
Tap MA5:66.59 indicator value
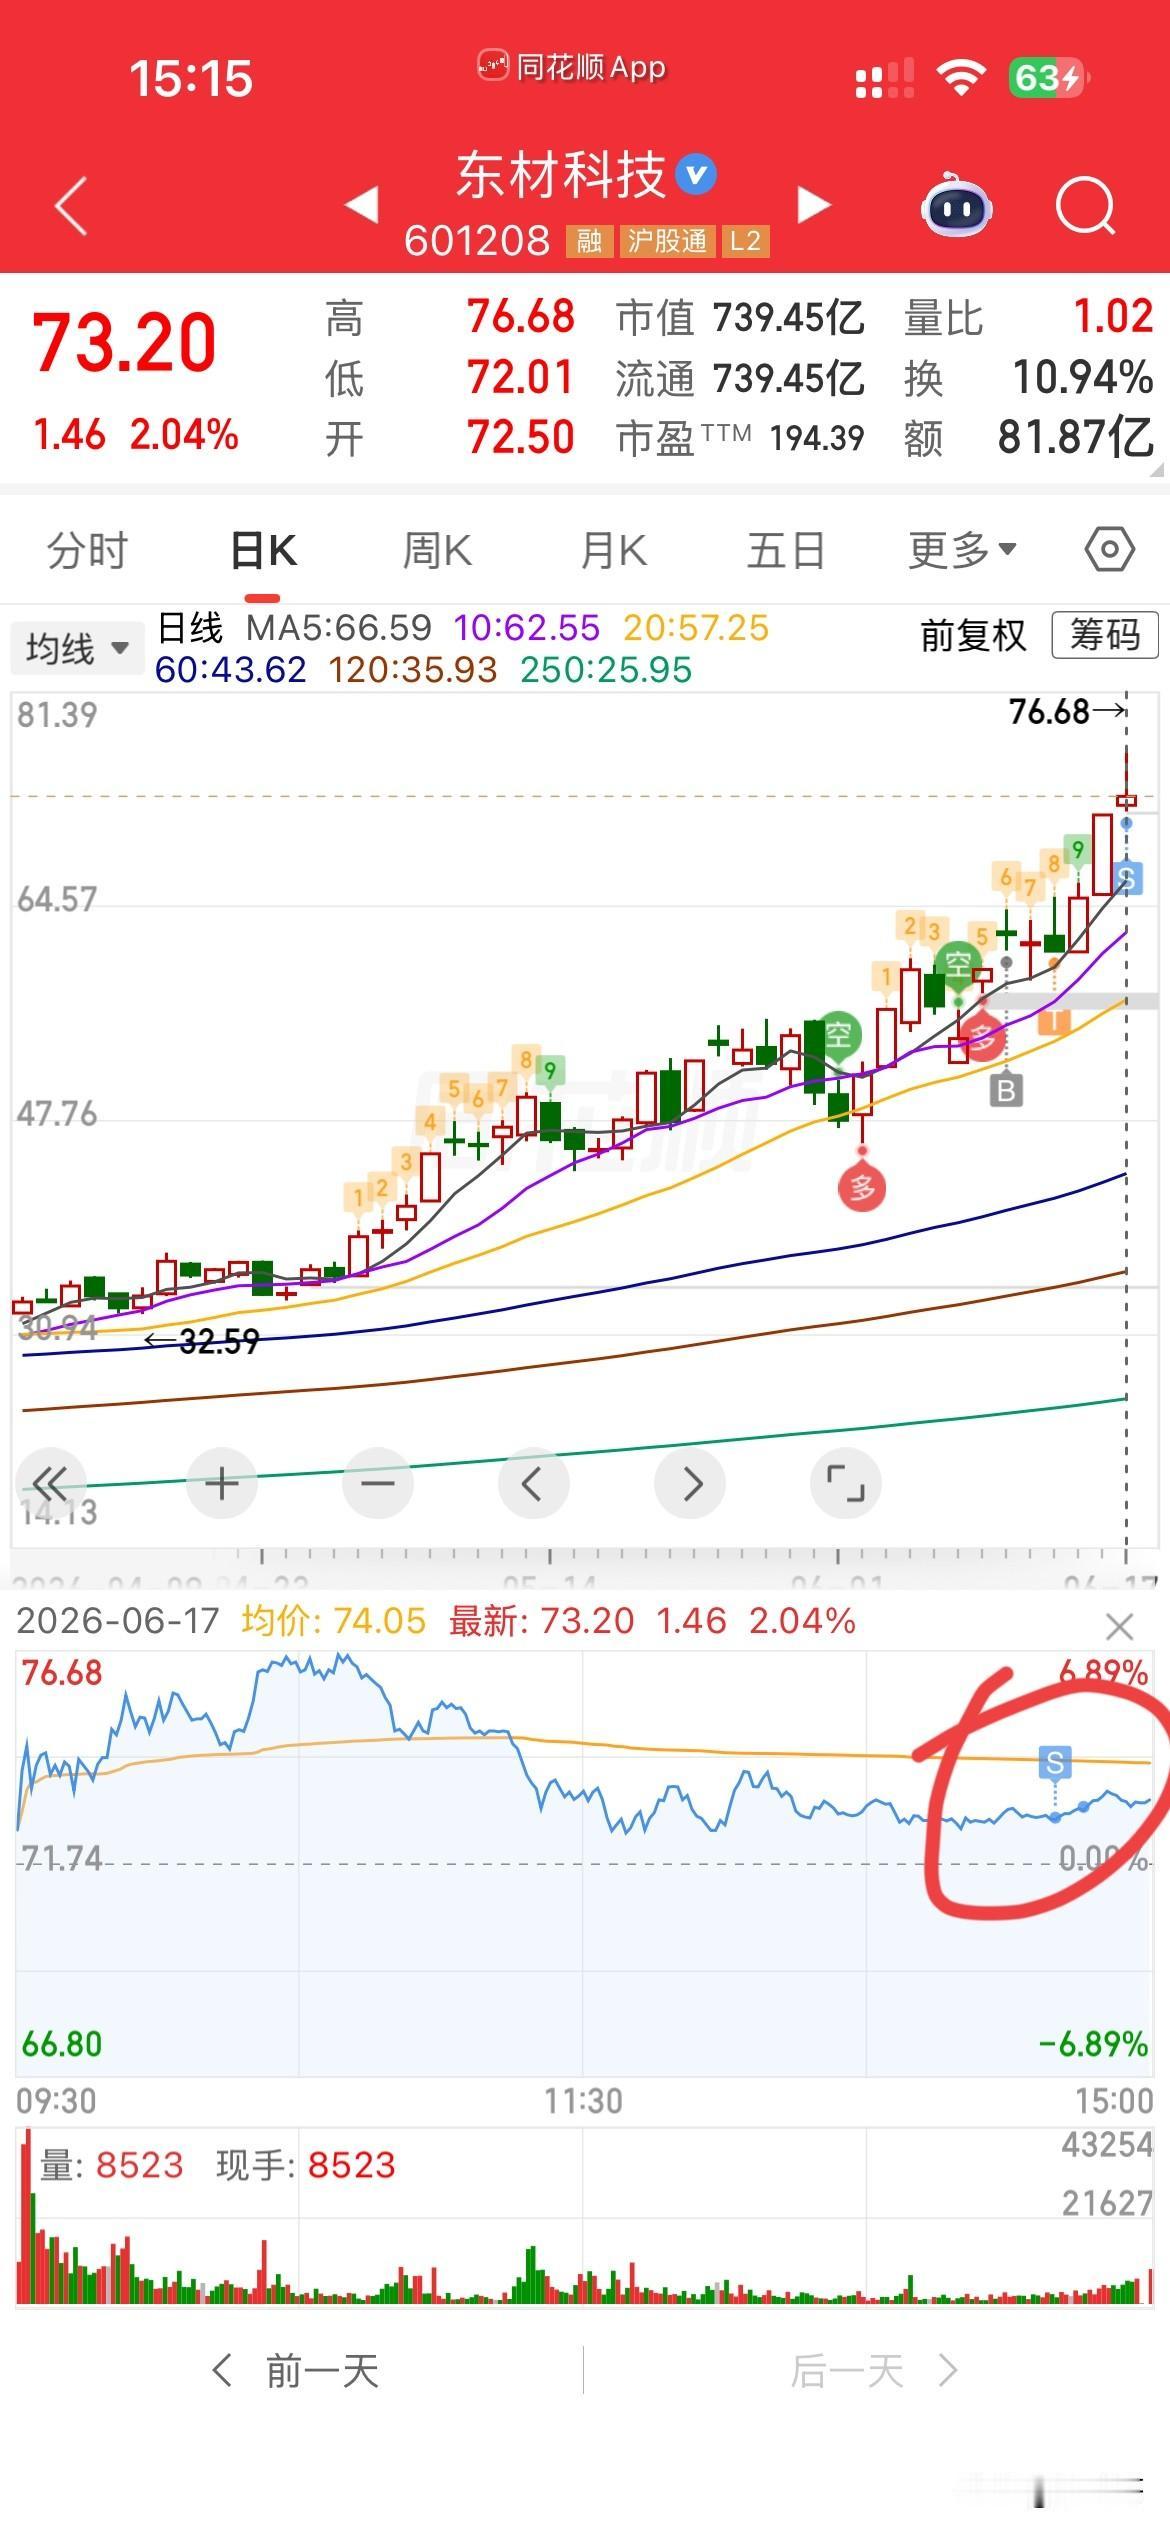tap(339, 628)
